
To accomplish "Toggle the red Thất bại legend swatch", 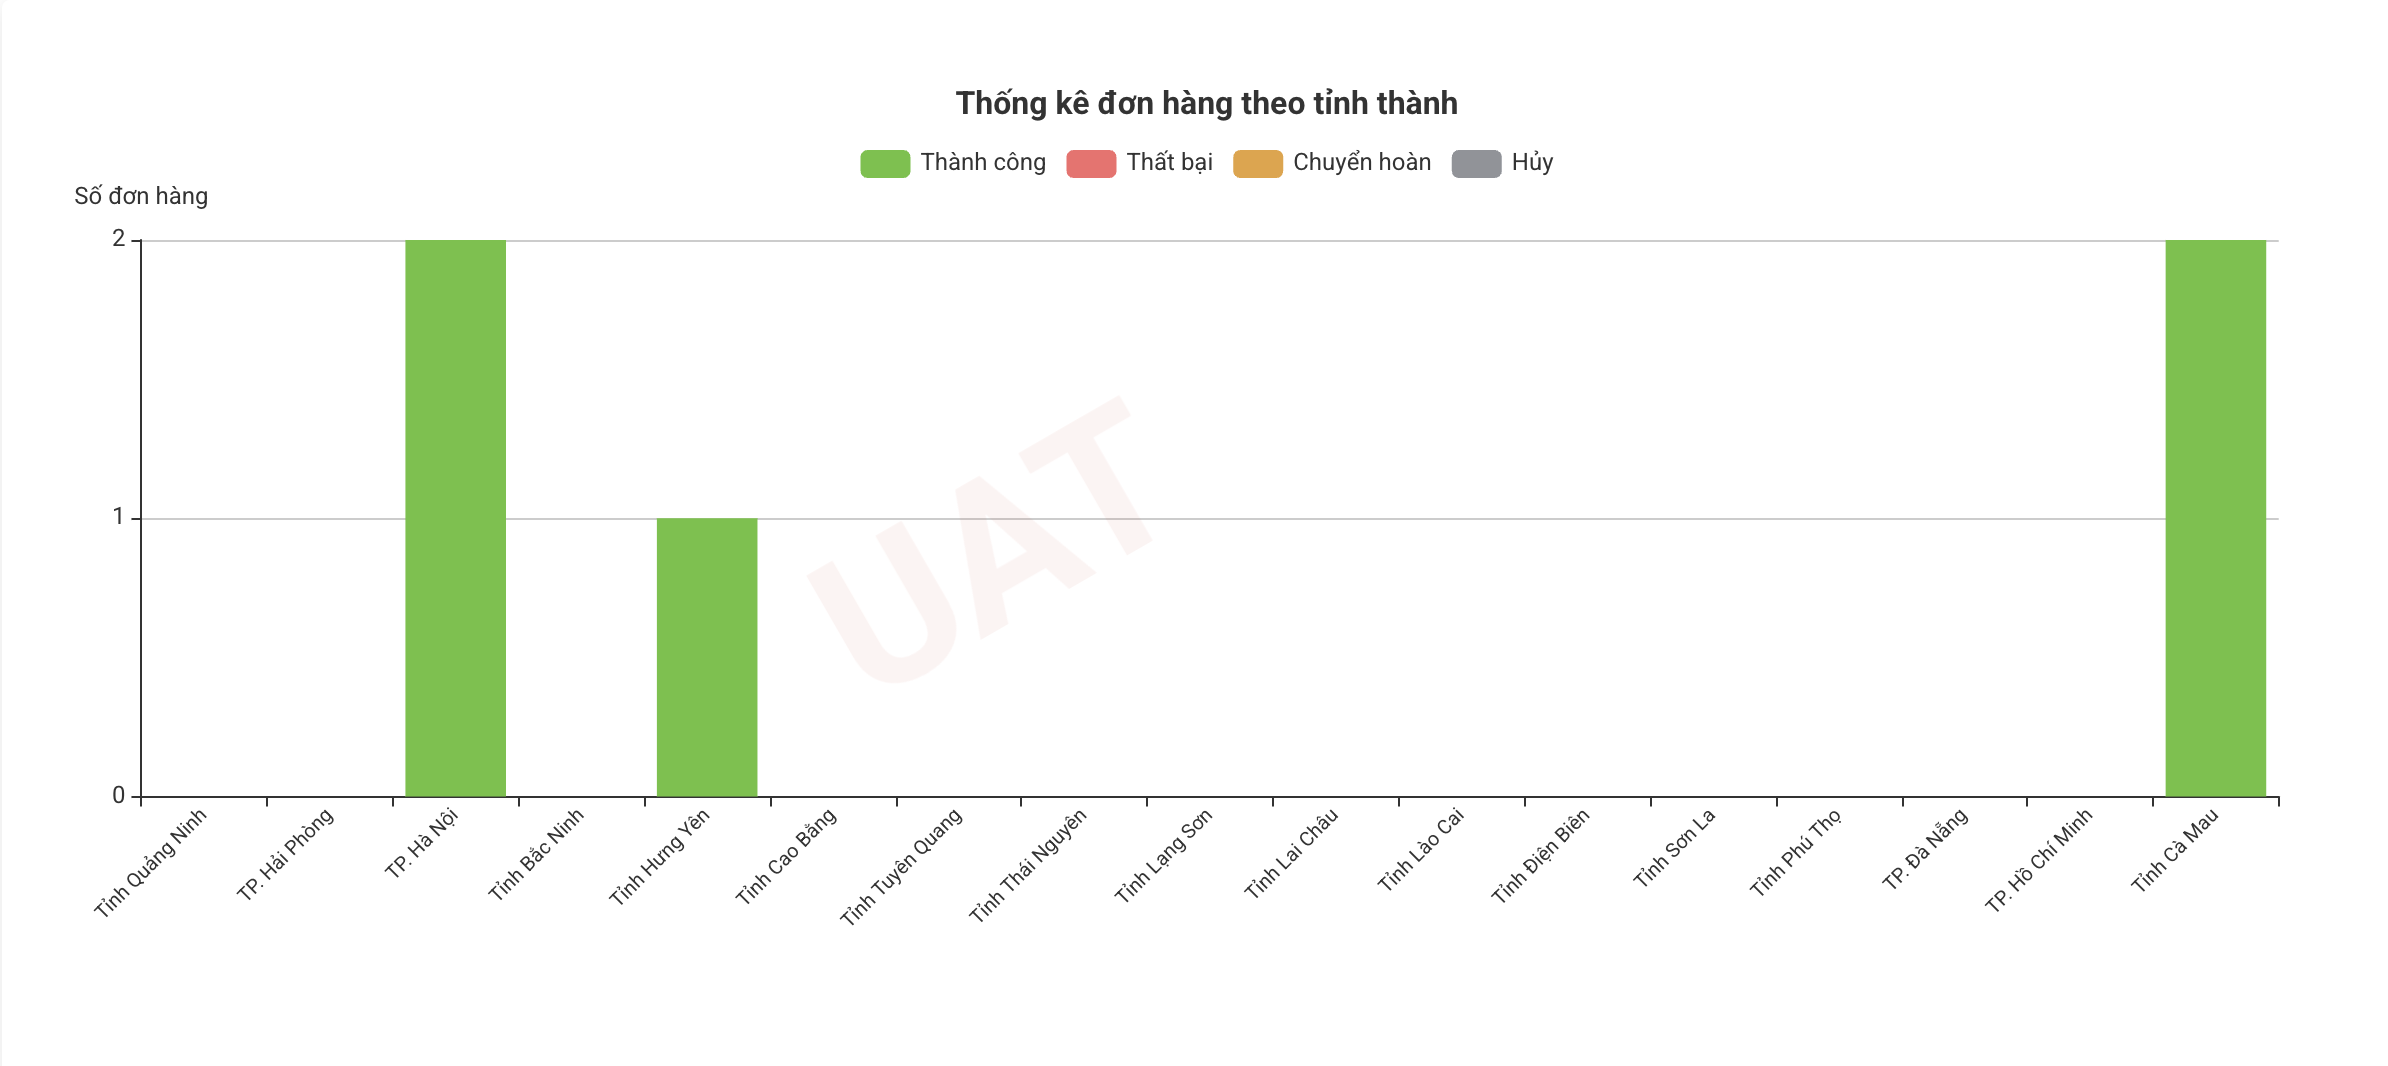I will (1091, 164).
